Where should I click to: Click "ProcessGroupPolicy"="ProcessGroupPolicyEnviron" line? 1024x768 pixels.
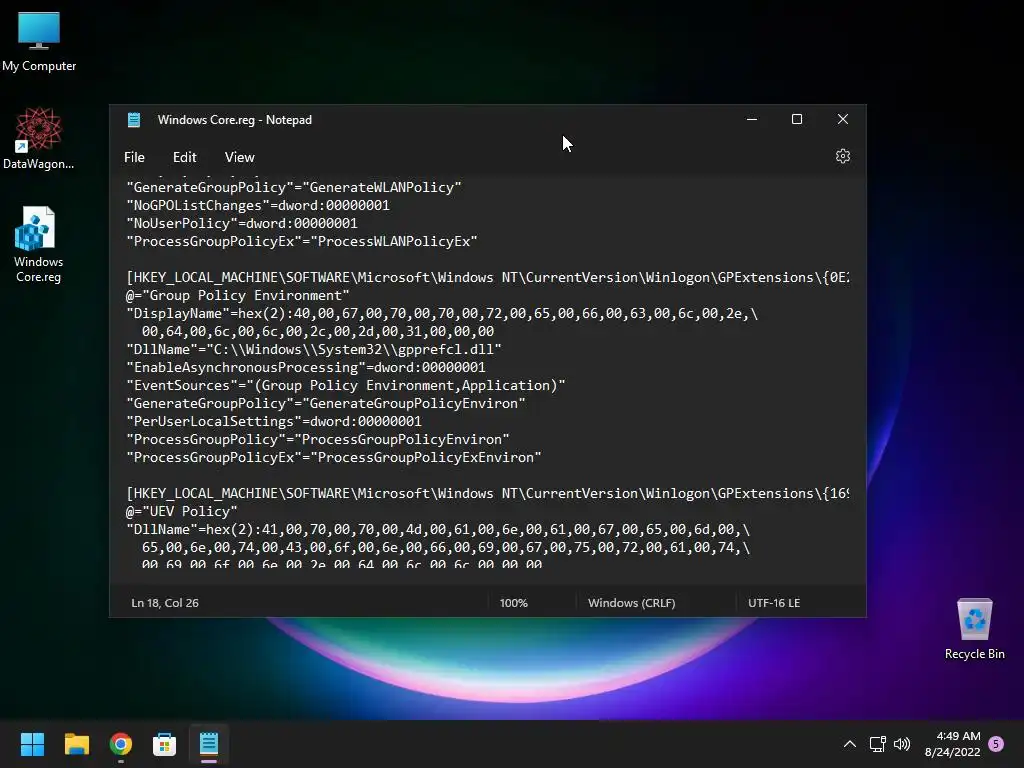tap(317, 440)
